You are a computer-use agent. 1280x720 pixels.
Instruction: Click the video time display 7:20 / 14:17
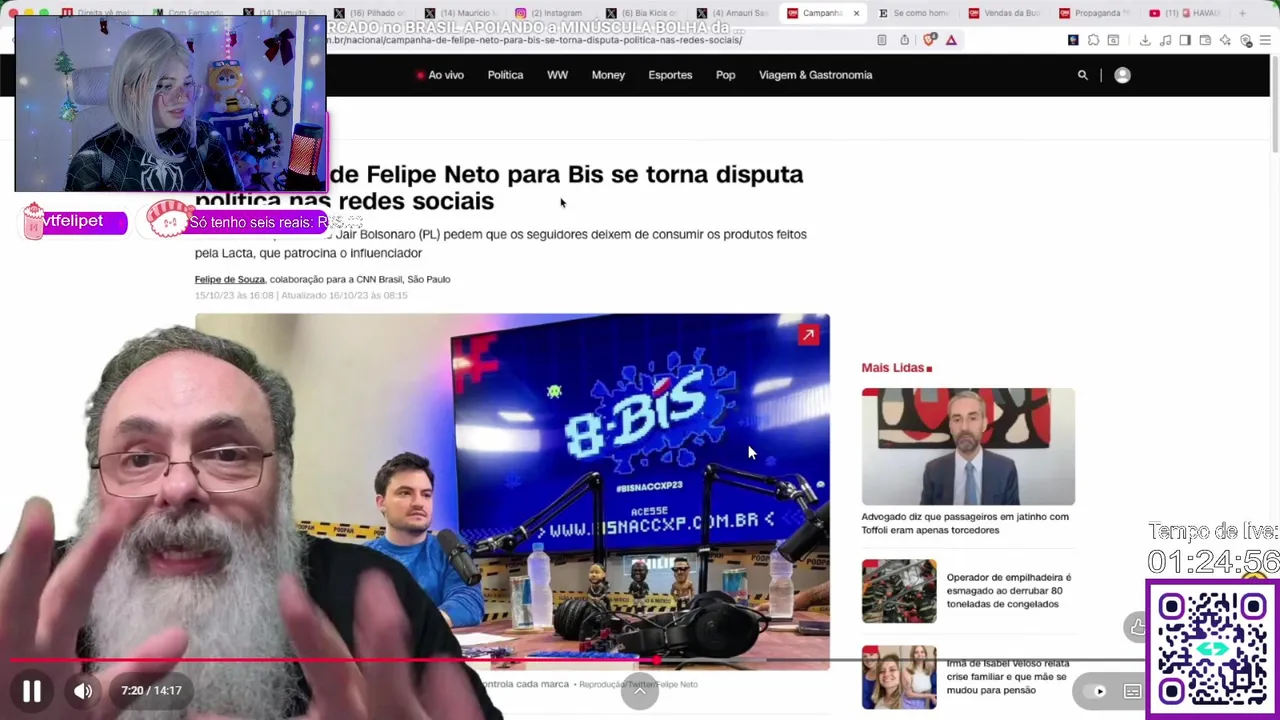click(x=151, y=691)
